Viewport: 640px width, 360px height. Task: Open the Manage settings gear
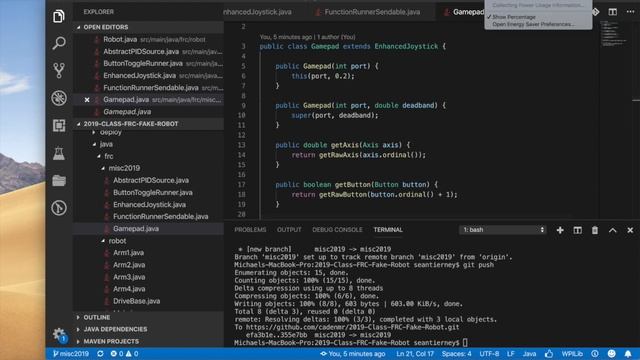pos(59,335)
